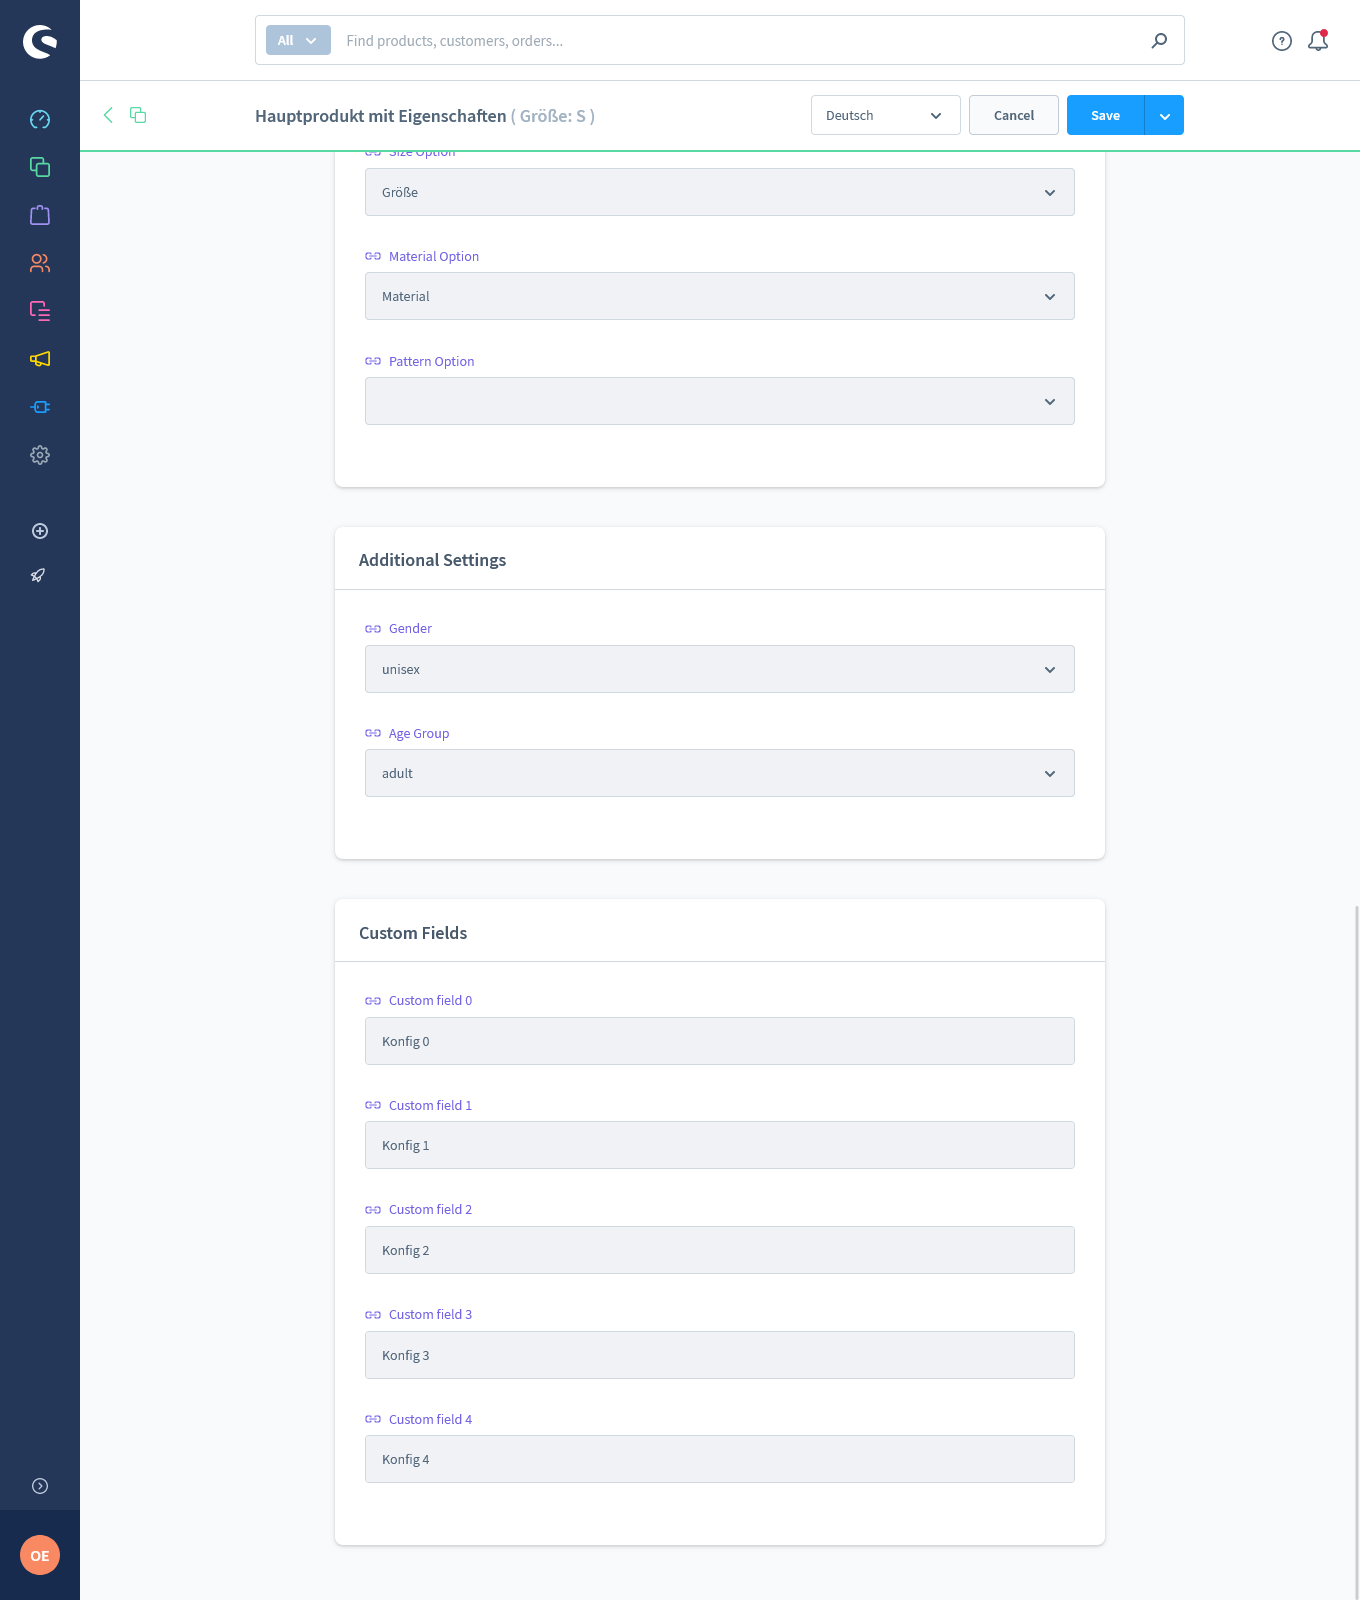Open the Material option dropdown

tap(720, 296)
